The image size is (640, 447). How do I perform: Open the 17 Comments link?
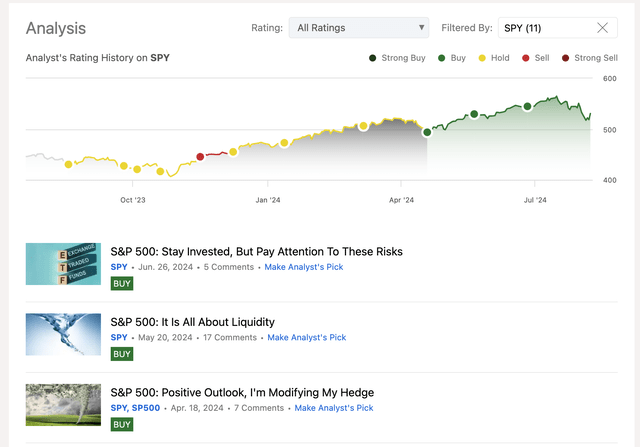tap(230, 338)
